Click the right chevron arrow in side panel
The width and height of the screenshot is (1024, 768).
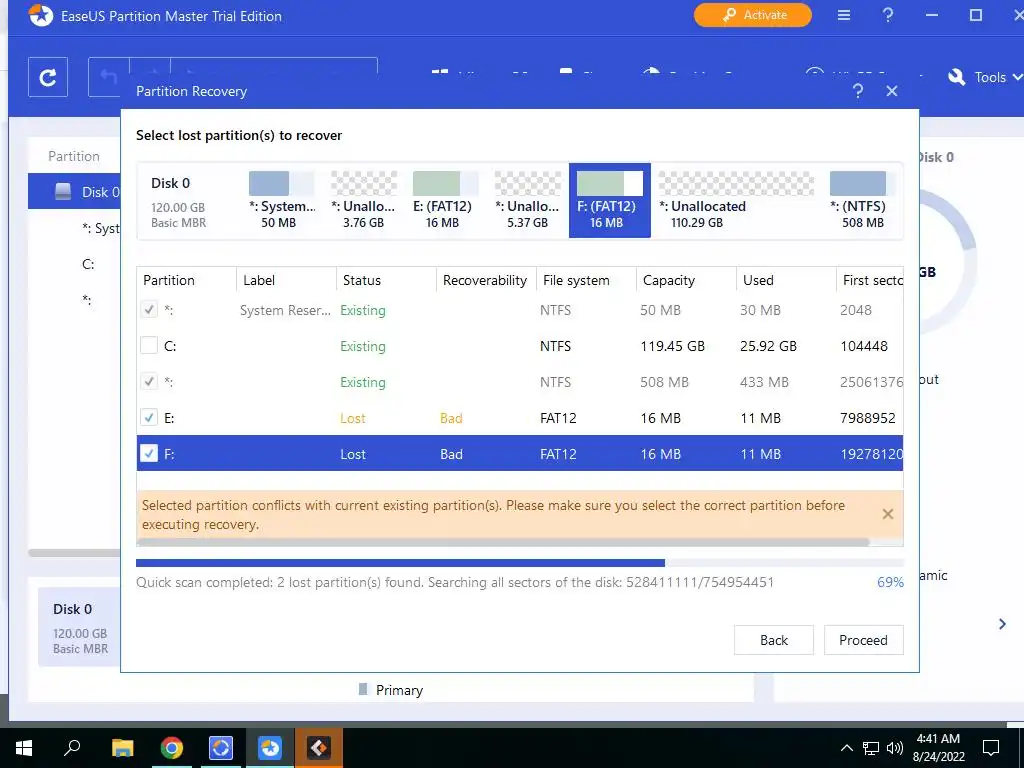point(1002,624)
